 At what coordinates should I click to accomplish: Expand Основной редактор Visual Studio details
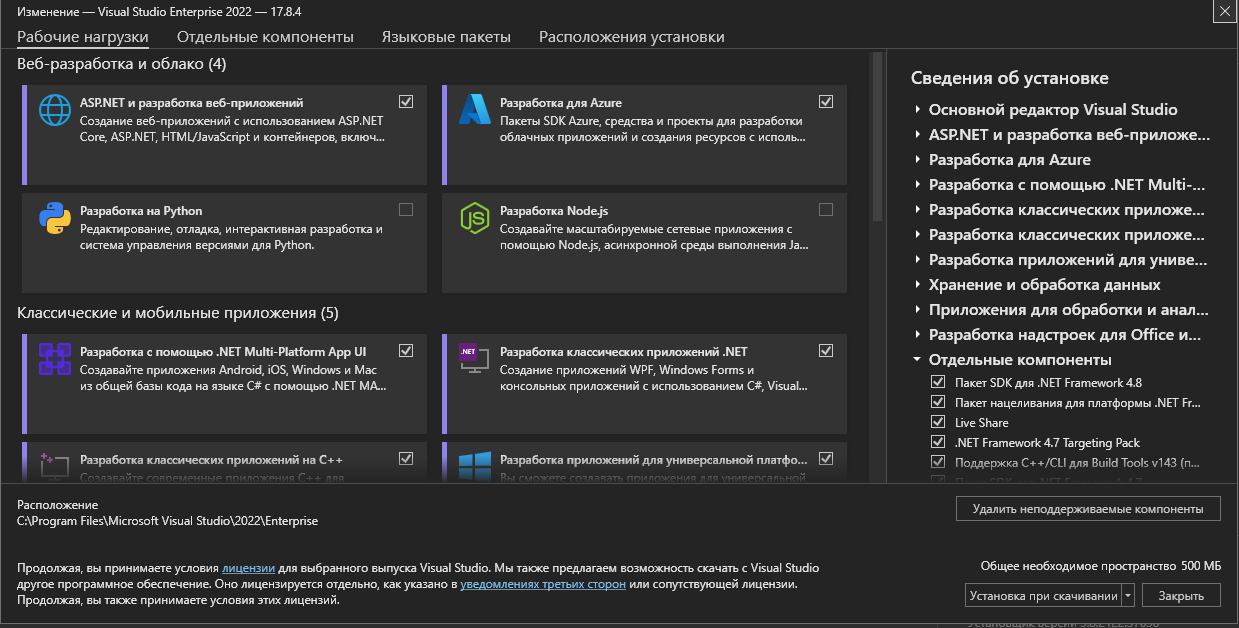[917, 110]
